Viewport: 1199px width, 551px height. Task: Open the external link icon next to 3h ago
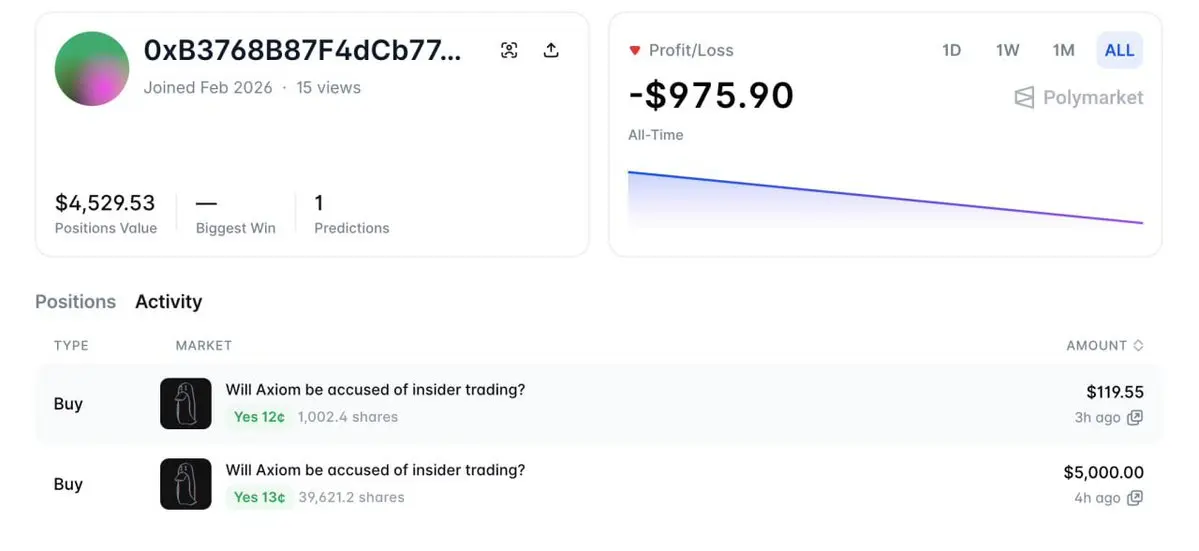click(x=1135, y=418)
